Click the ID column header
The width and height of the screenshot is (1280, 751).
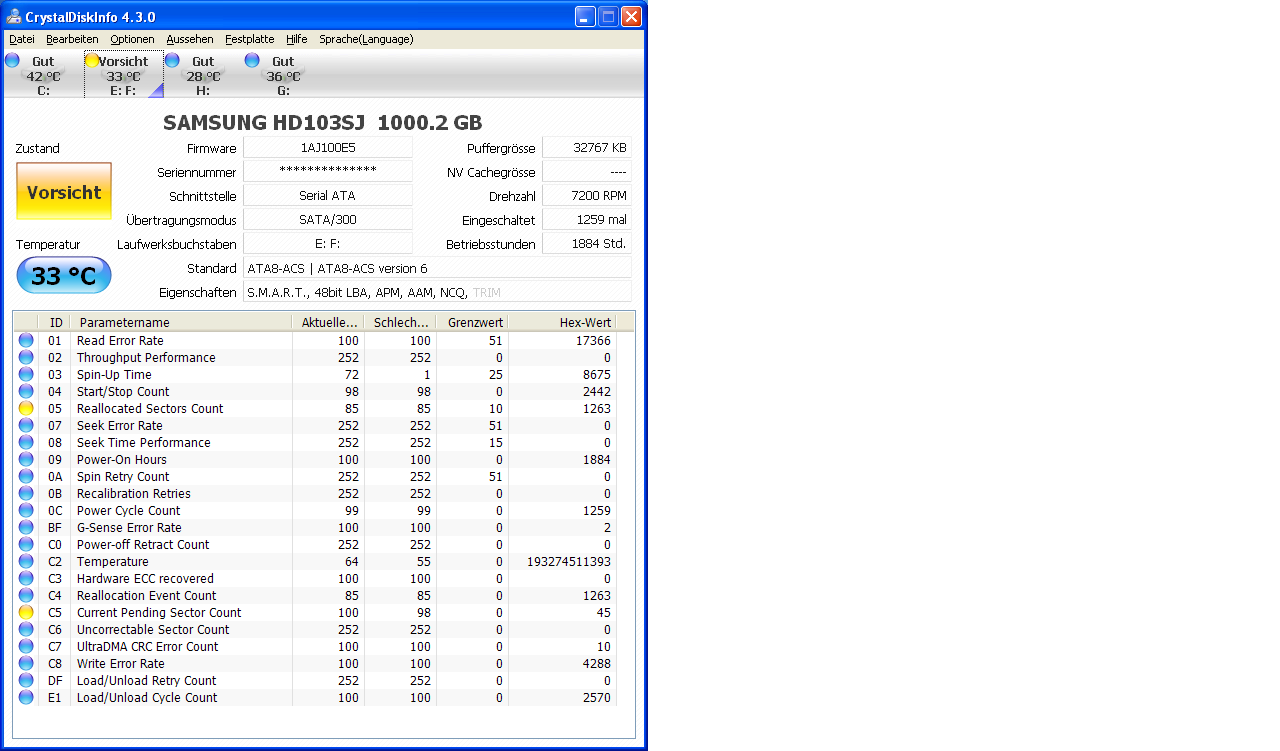[54, 323]
